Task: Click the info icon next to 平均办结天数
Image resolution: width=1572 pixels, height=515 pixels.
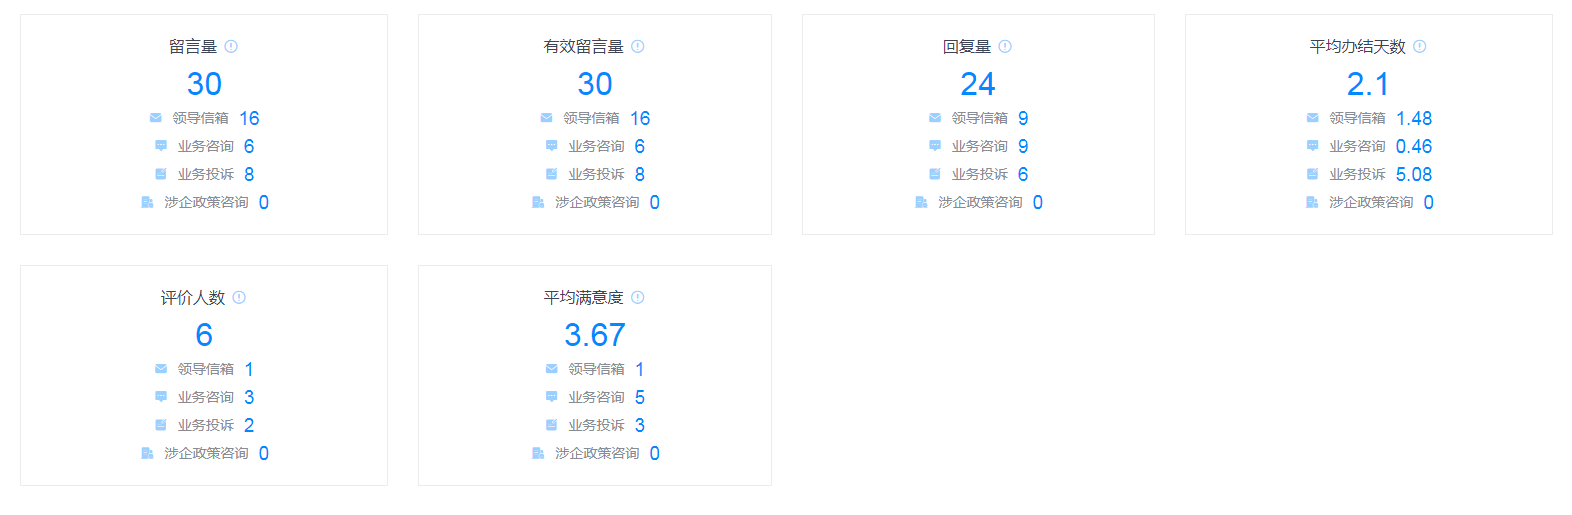Action: [x=1420, y=46]
